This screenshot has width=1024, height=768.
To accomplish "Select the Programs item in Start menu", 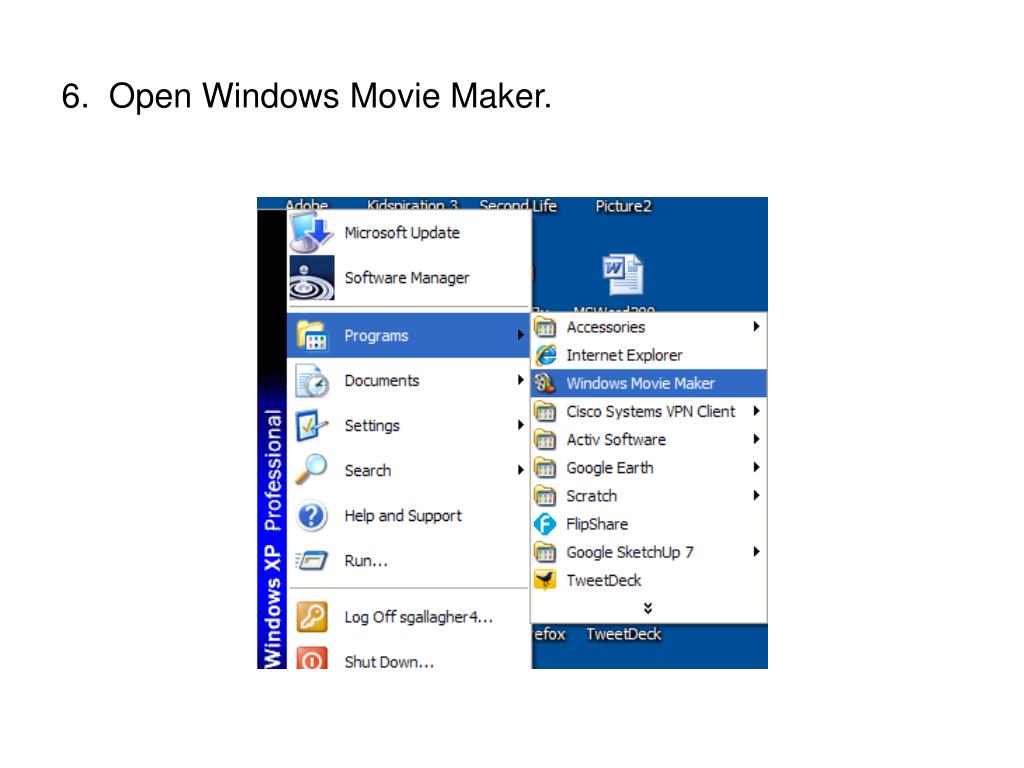I will (x=409, y=335).
